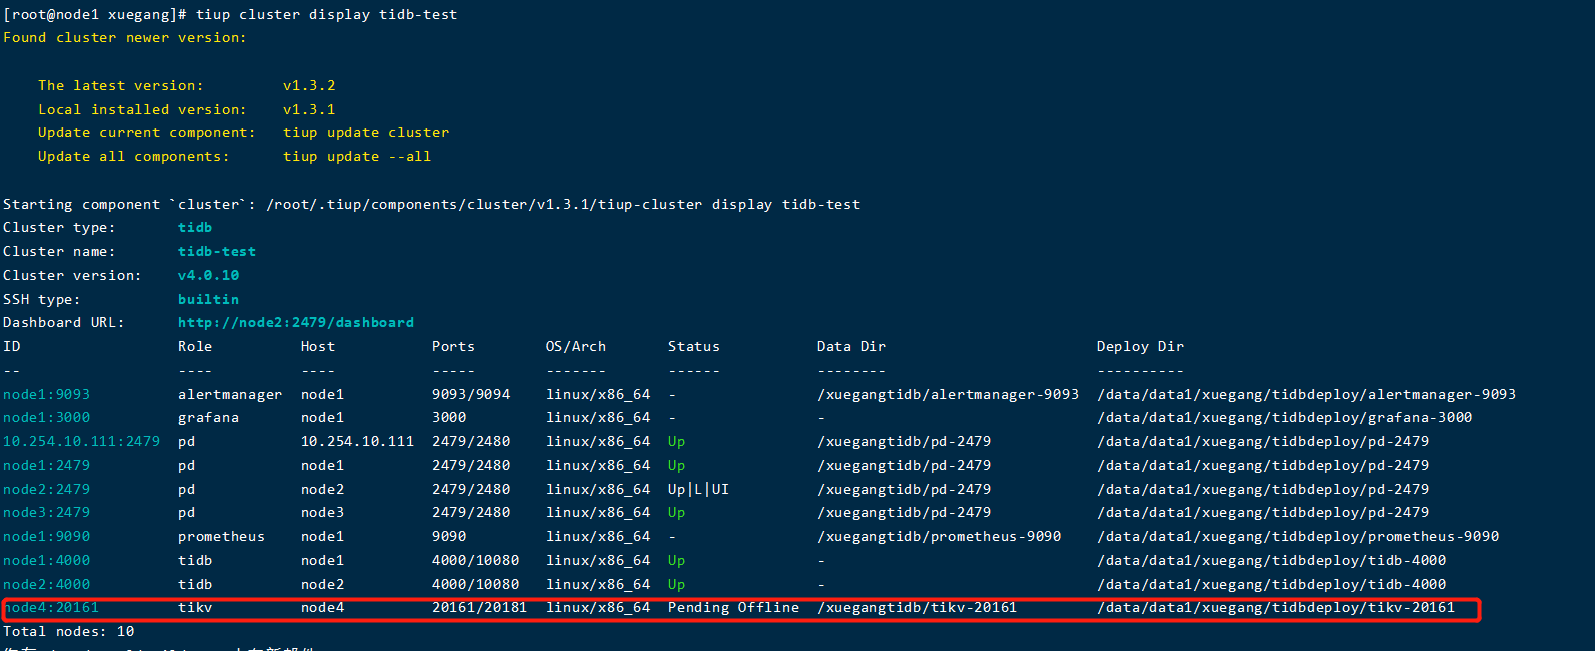This screenshot has height=651, width=1595.
Task: Click the tikv-20161 data dir path
Action: pyautogui.click(x=916, y=608)
